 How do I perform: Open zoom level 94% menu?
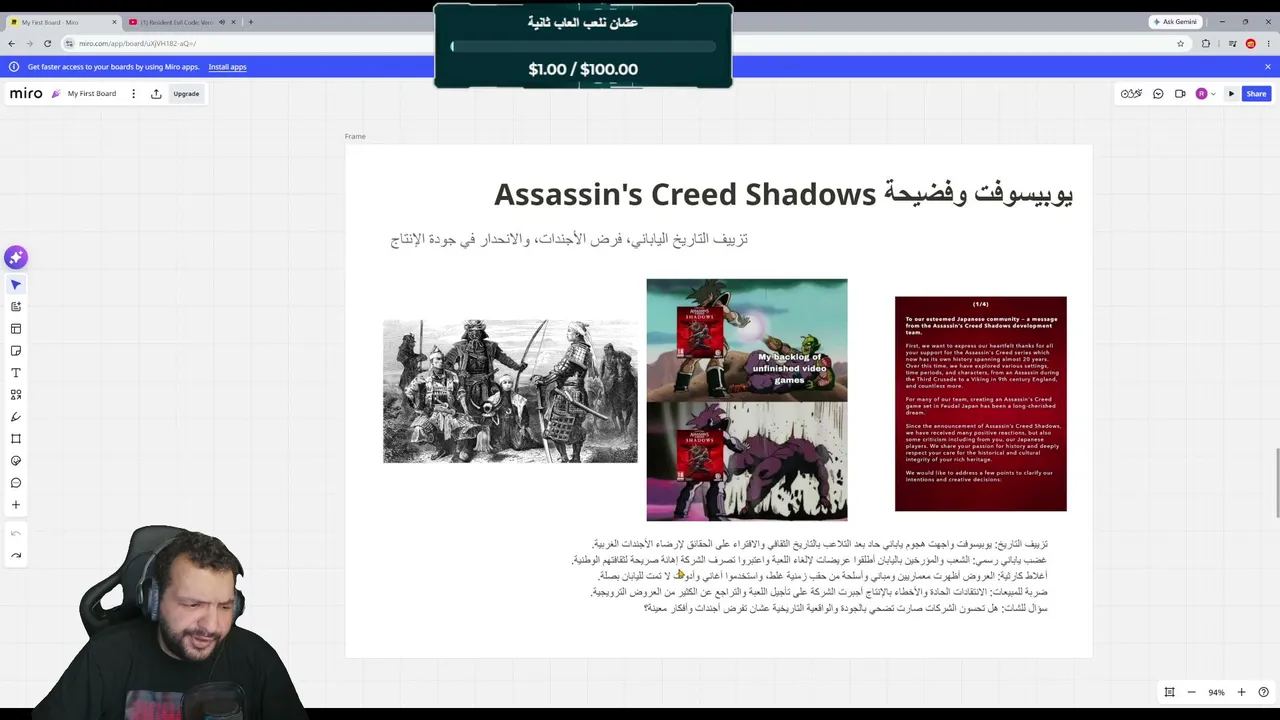pyautogui.click(x=1216, y=692)
